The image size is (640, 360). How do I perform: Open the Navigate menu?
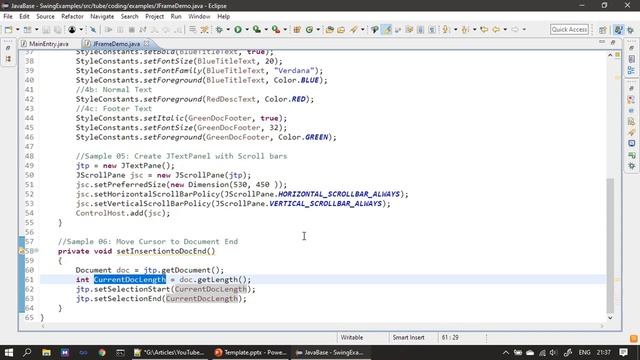tap(102, 16)
